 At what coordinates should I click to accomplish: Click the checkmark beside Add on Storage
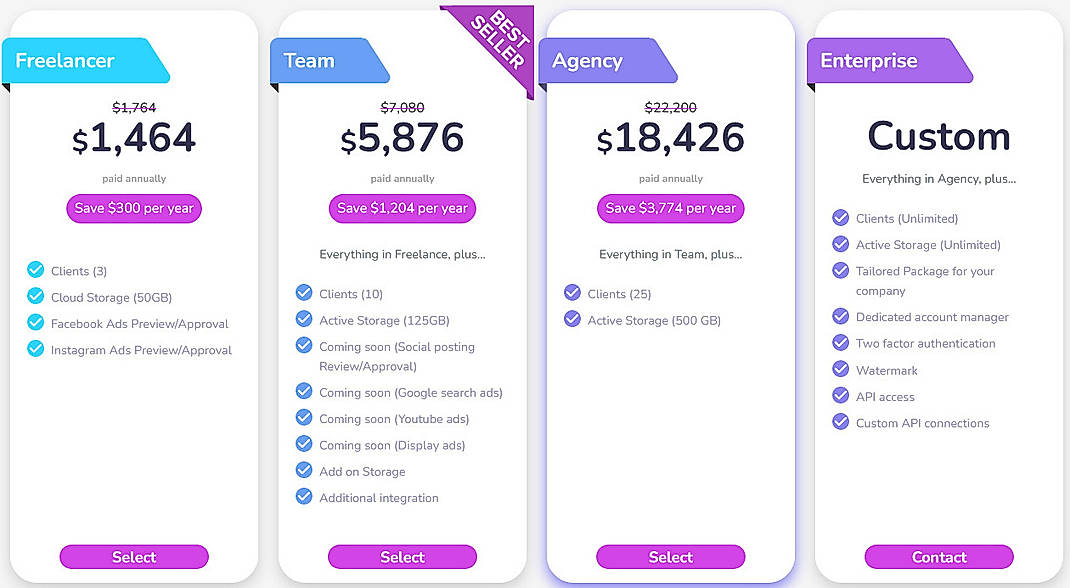pos(303,471)
